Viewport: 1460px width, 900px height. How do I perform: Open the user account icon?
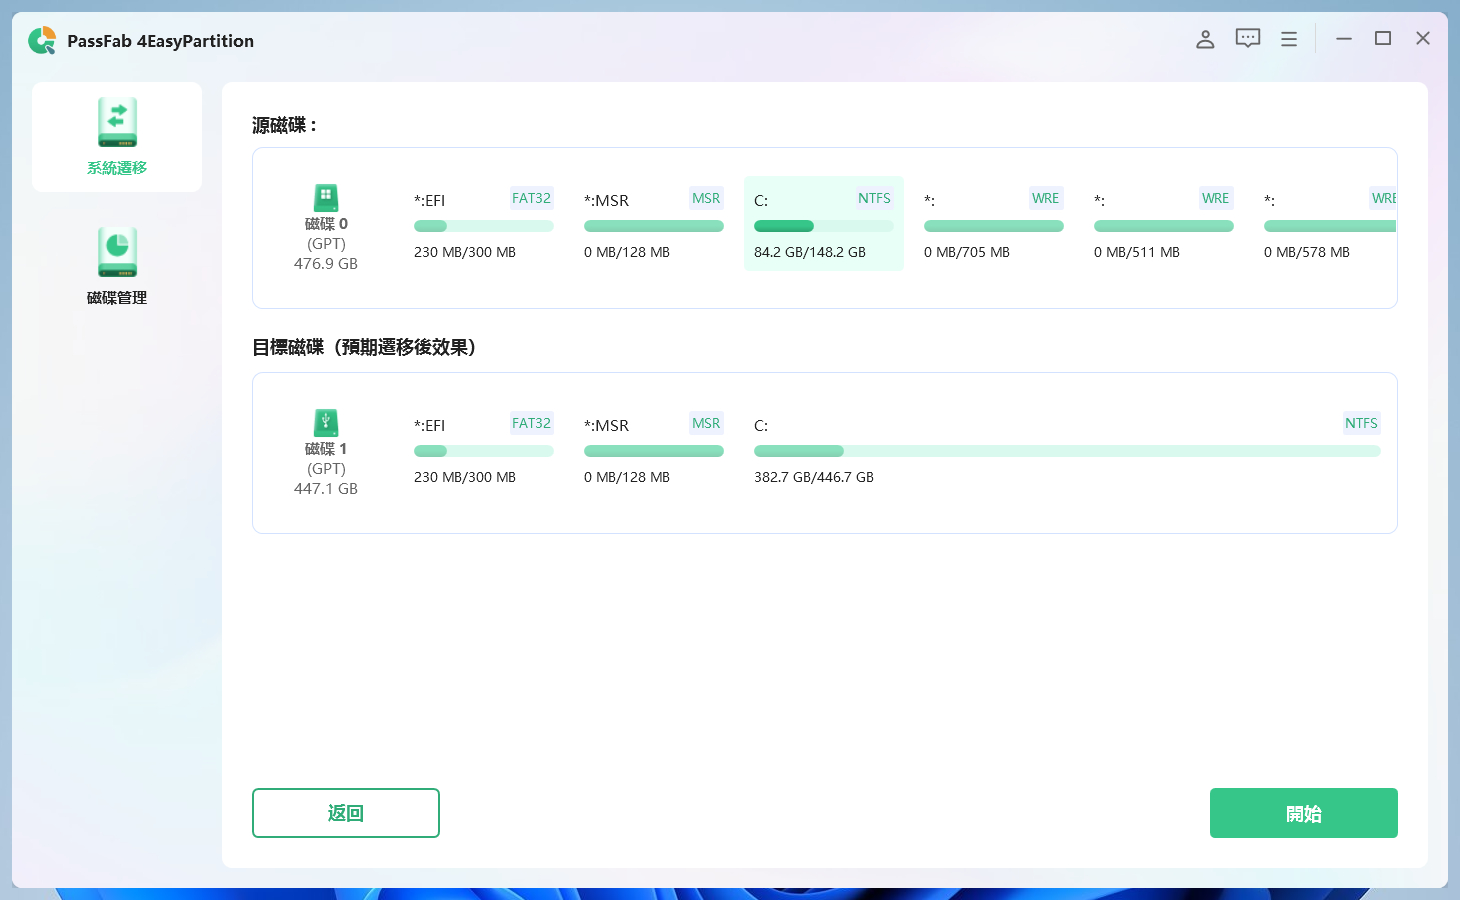(1205, 39)
